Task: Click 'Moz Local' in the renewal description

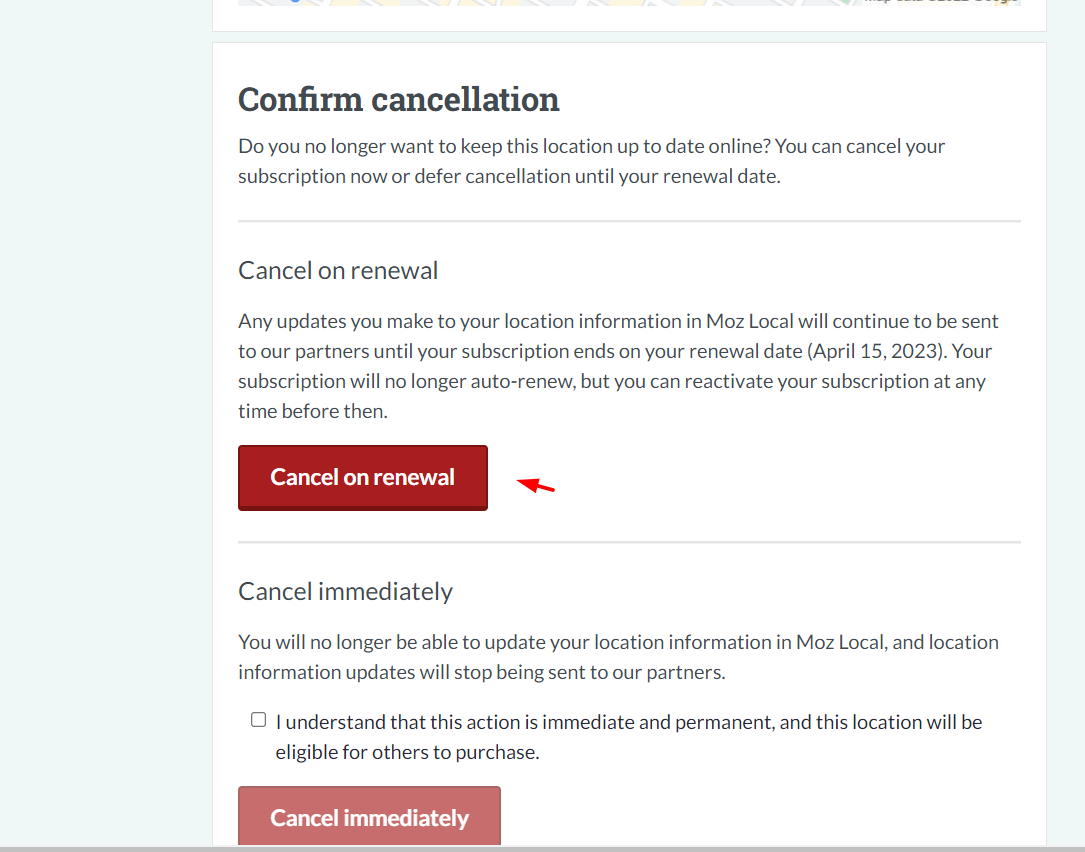Action: 749,321
